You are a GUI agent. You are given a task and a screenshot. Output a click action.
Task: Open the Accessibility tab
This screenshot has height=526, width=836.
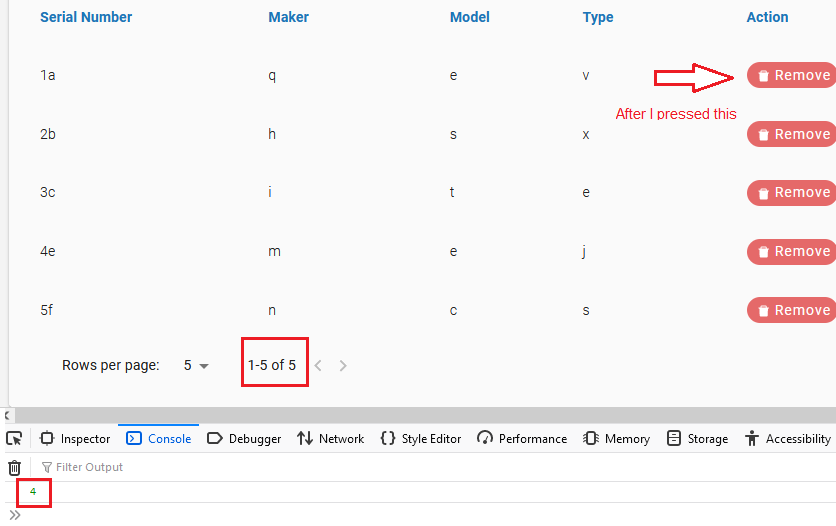tap(788, 439)
